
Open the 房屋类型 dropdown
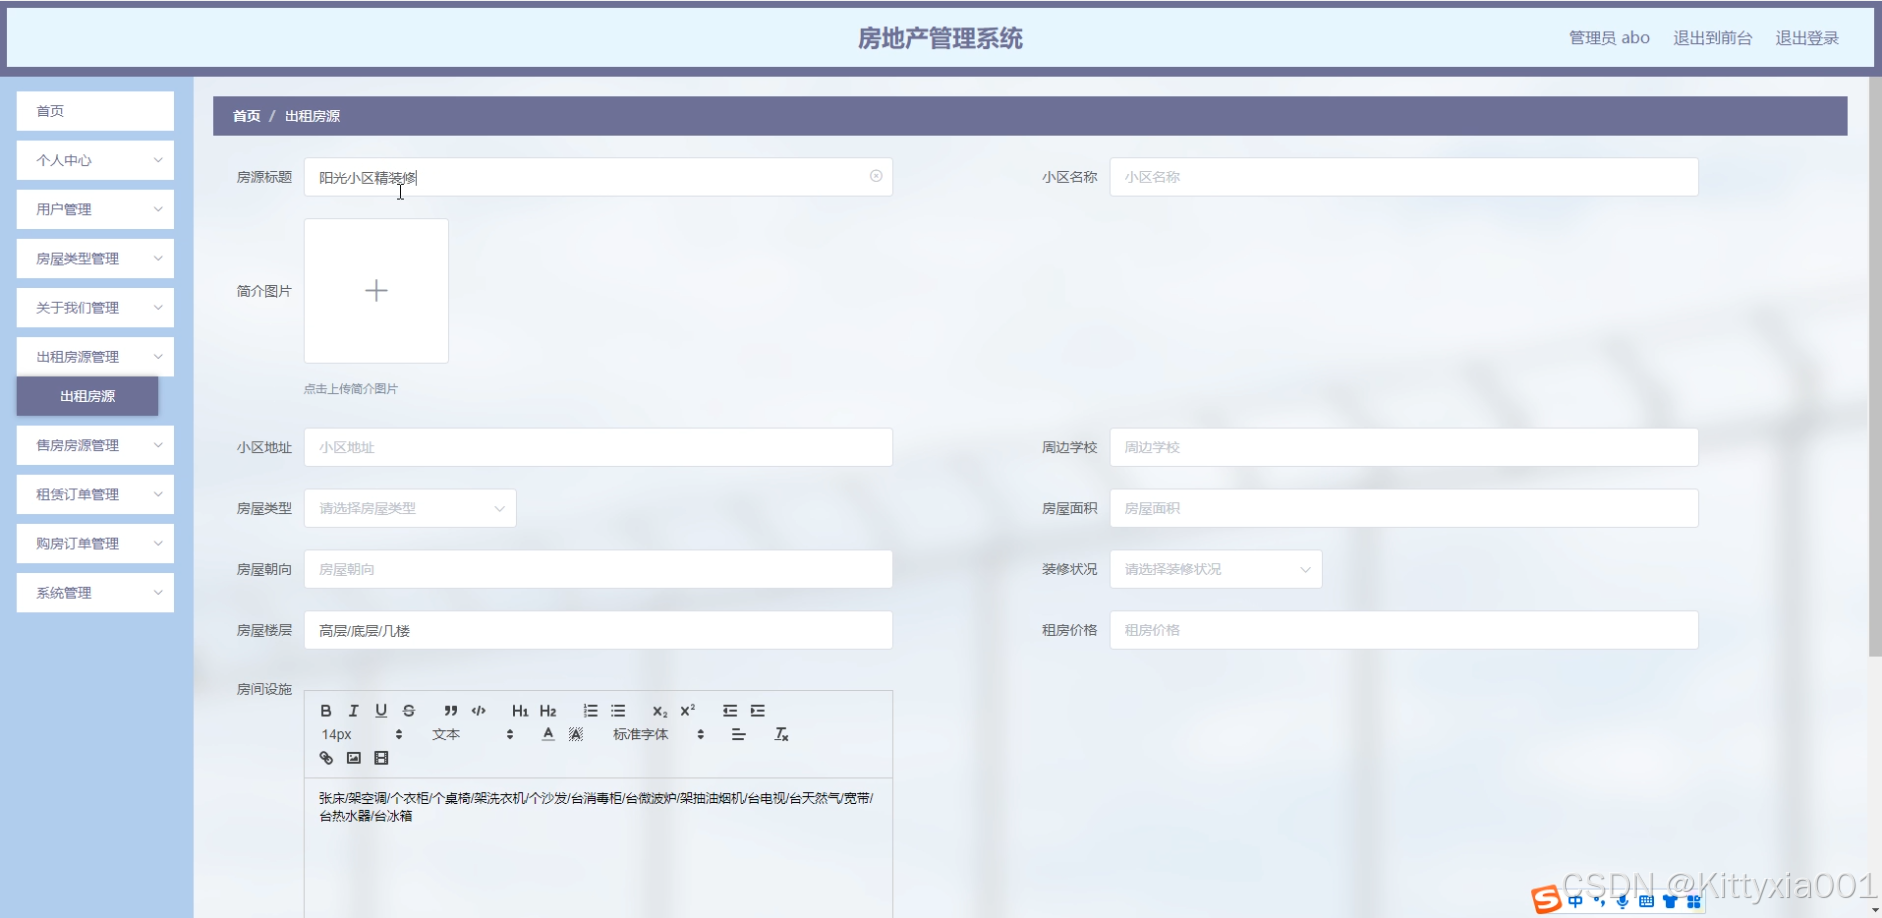click(x=410, y=508)
